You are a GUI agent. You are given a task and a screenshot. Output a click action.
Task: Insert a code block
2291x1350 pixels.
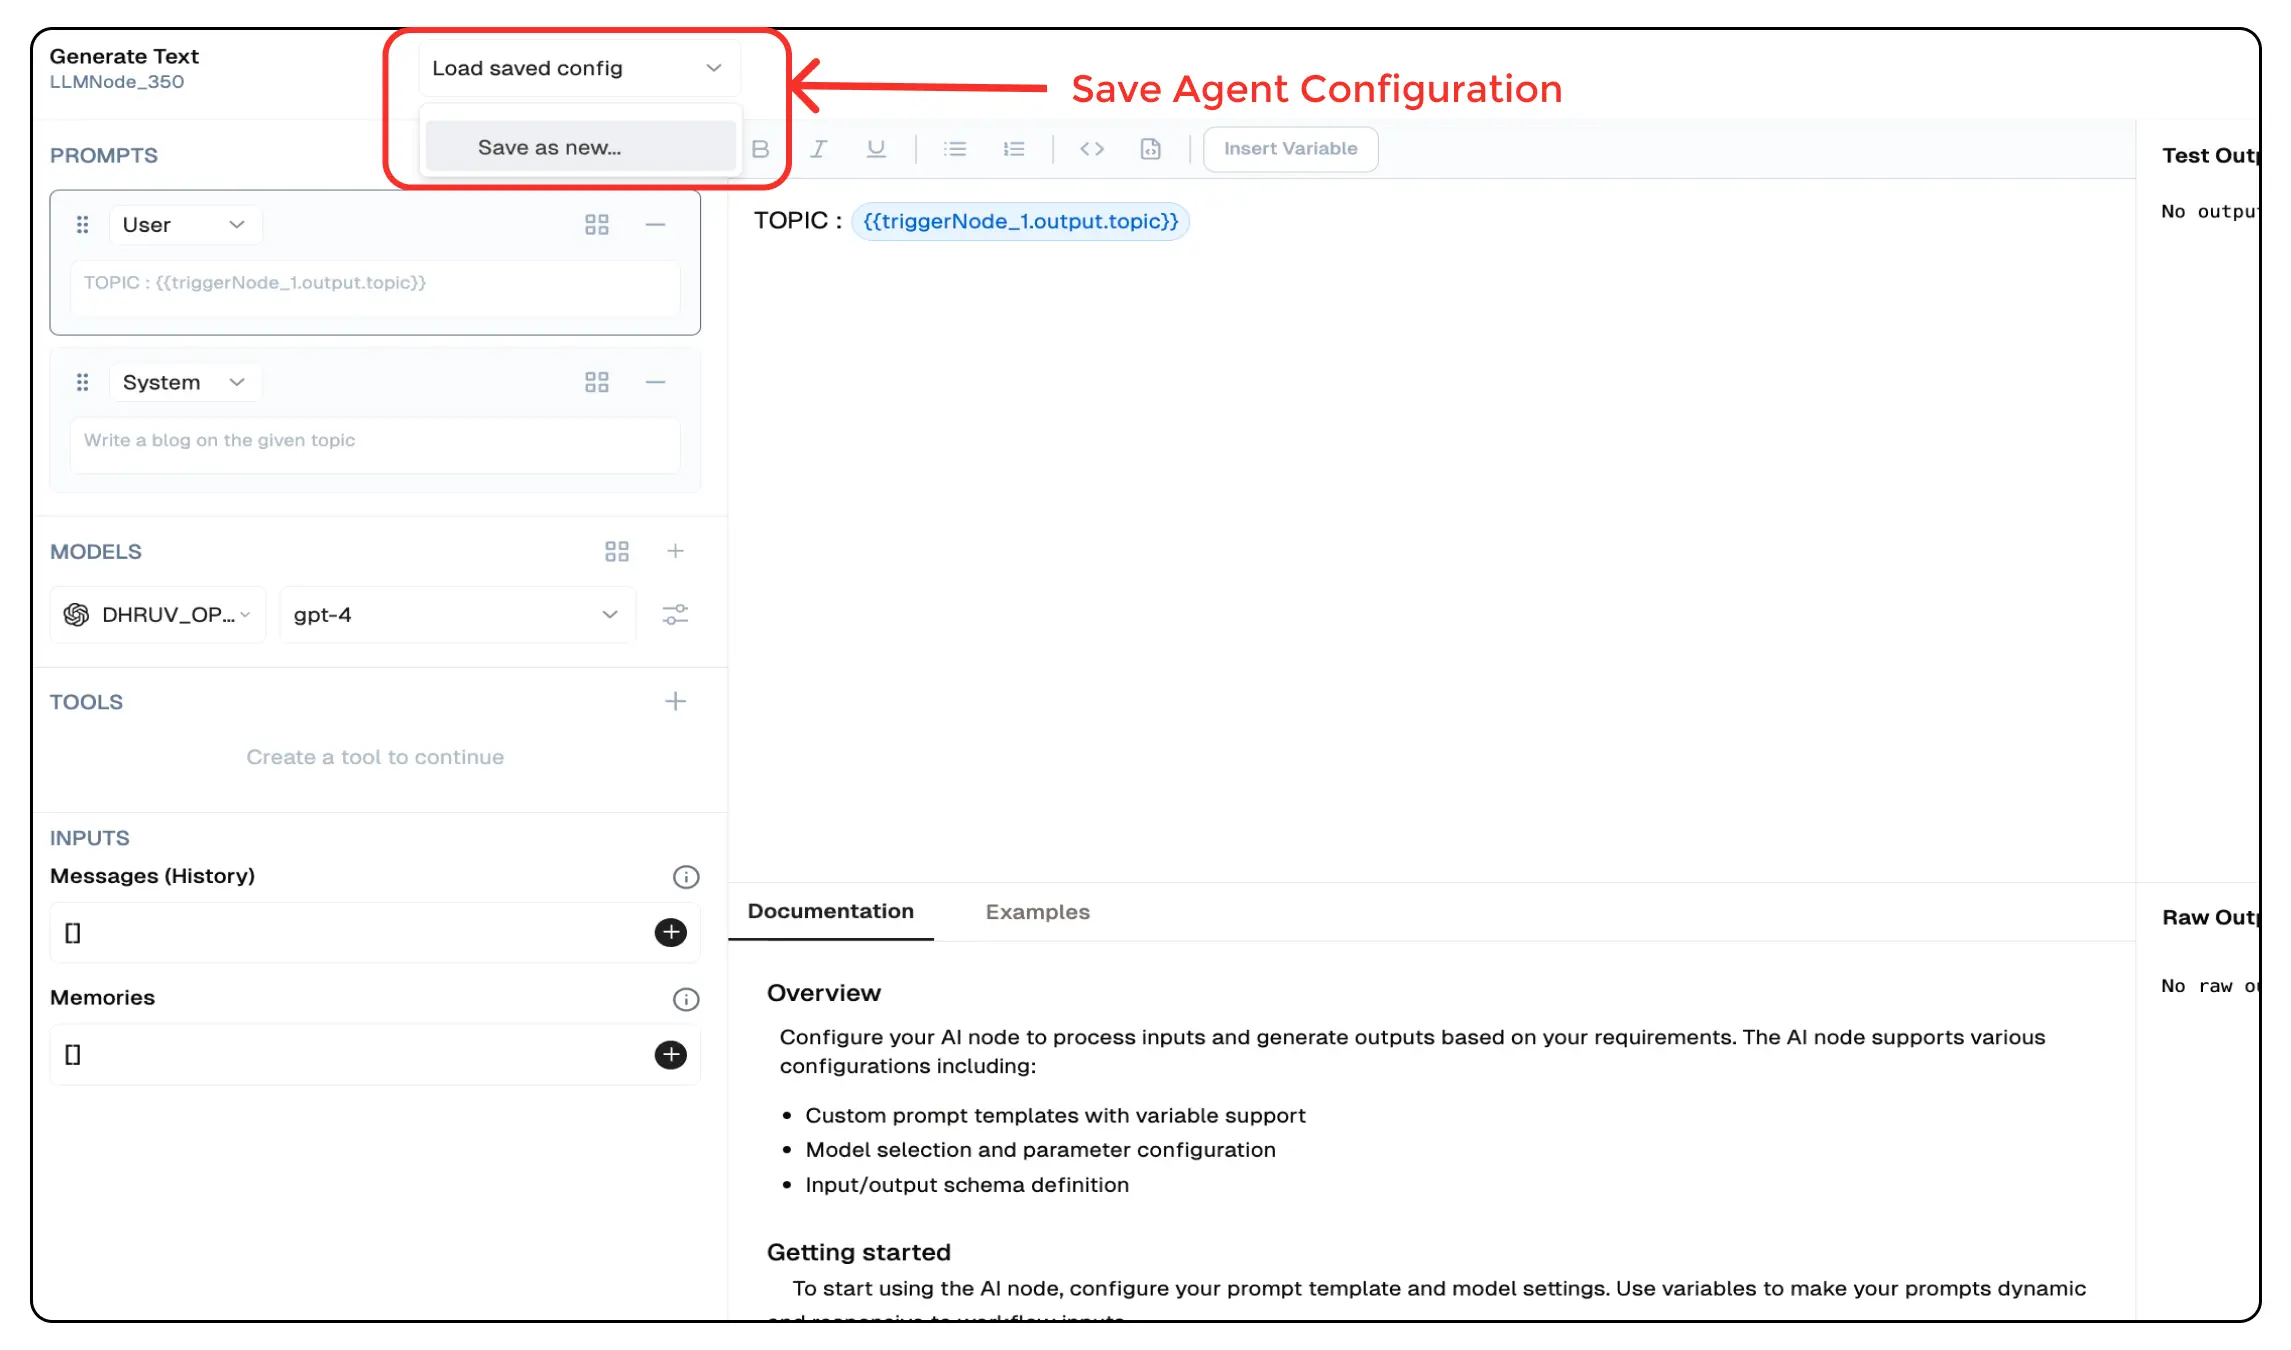tap(1150, 148)
